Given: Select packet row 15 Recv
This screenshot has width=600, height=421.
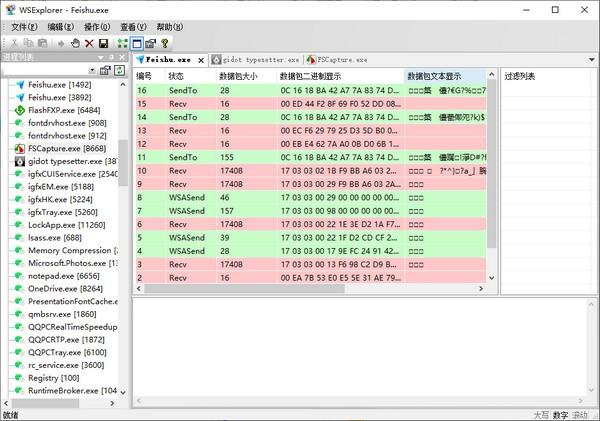Looking at the screenshot, I should tap(311, 104).
